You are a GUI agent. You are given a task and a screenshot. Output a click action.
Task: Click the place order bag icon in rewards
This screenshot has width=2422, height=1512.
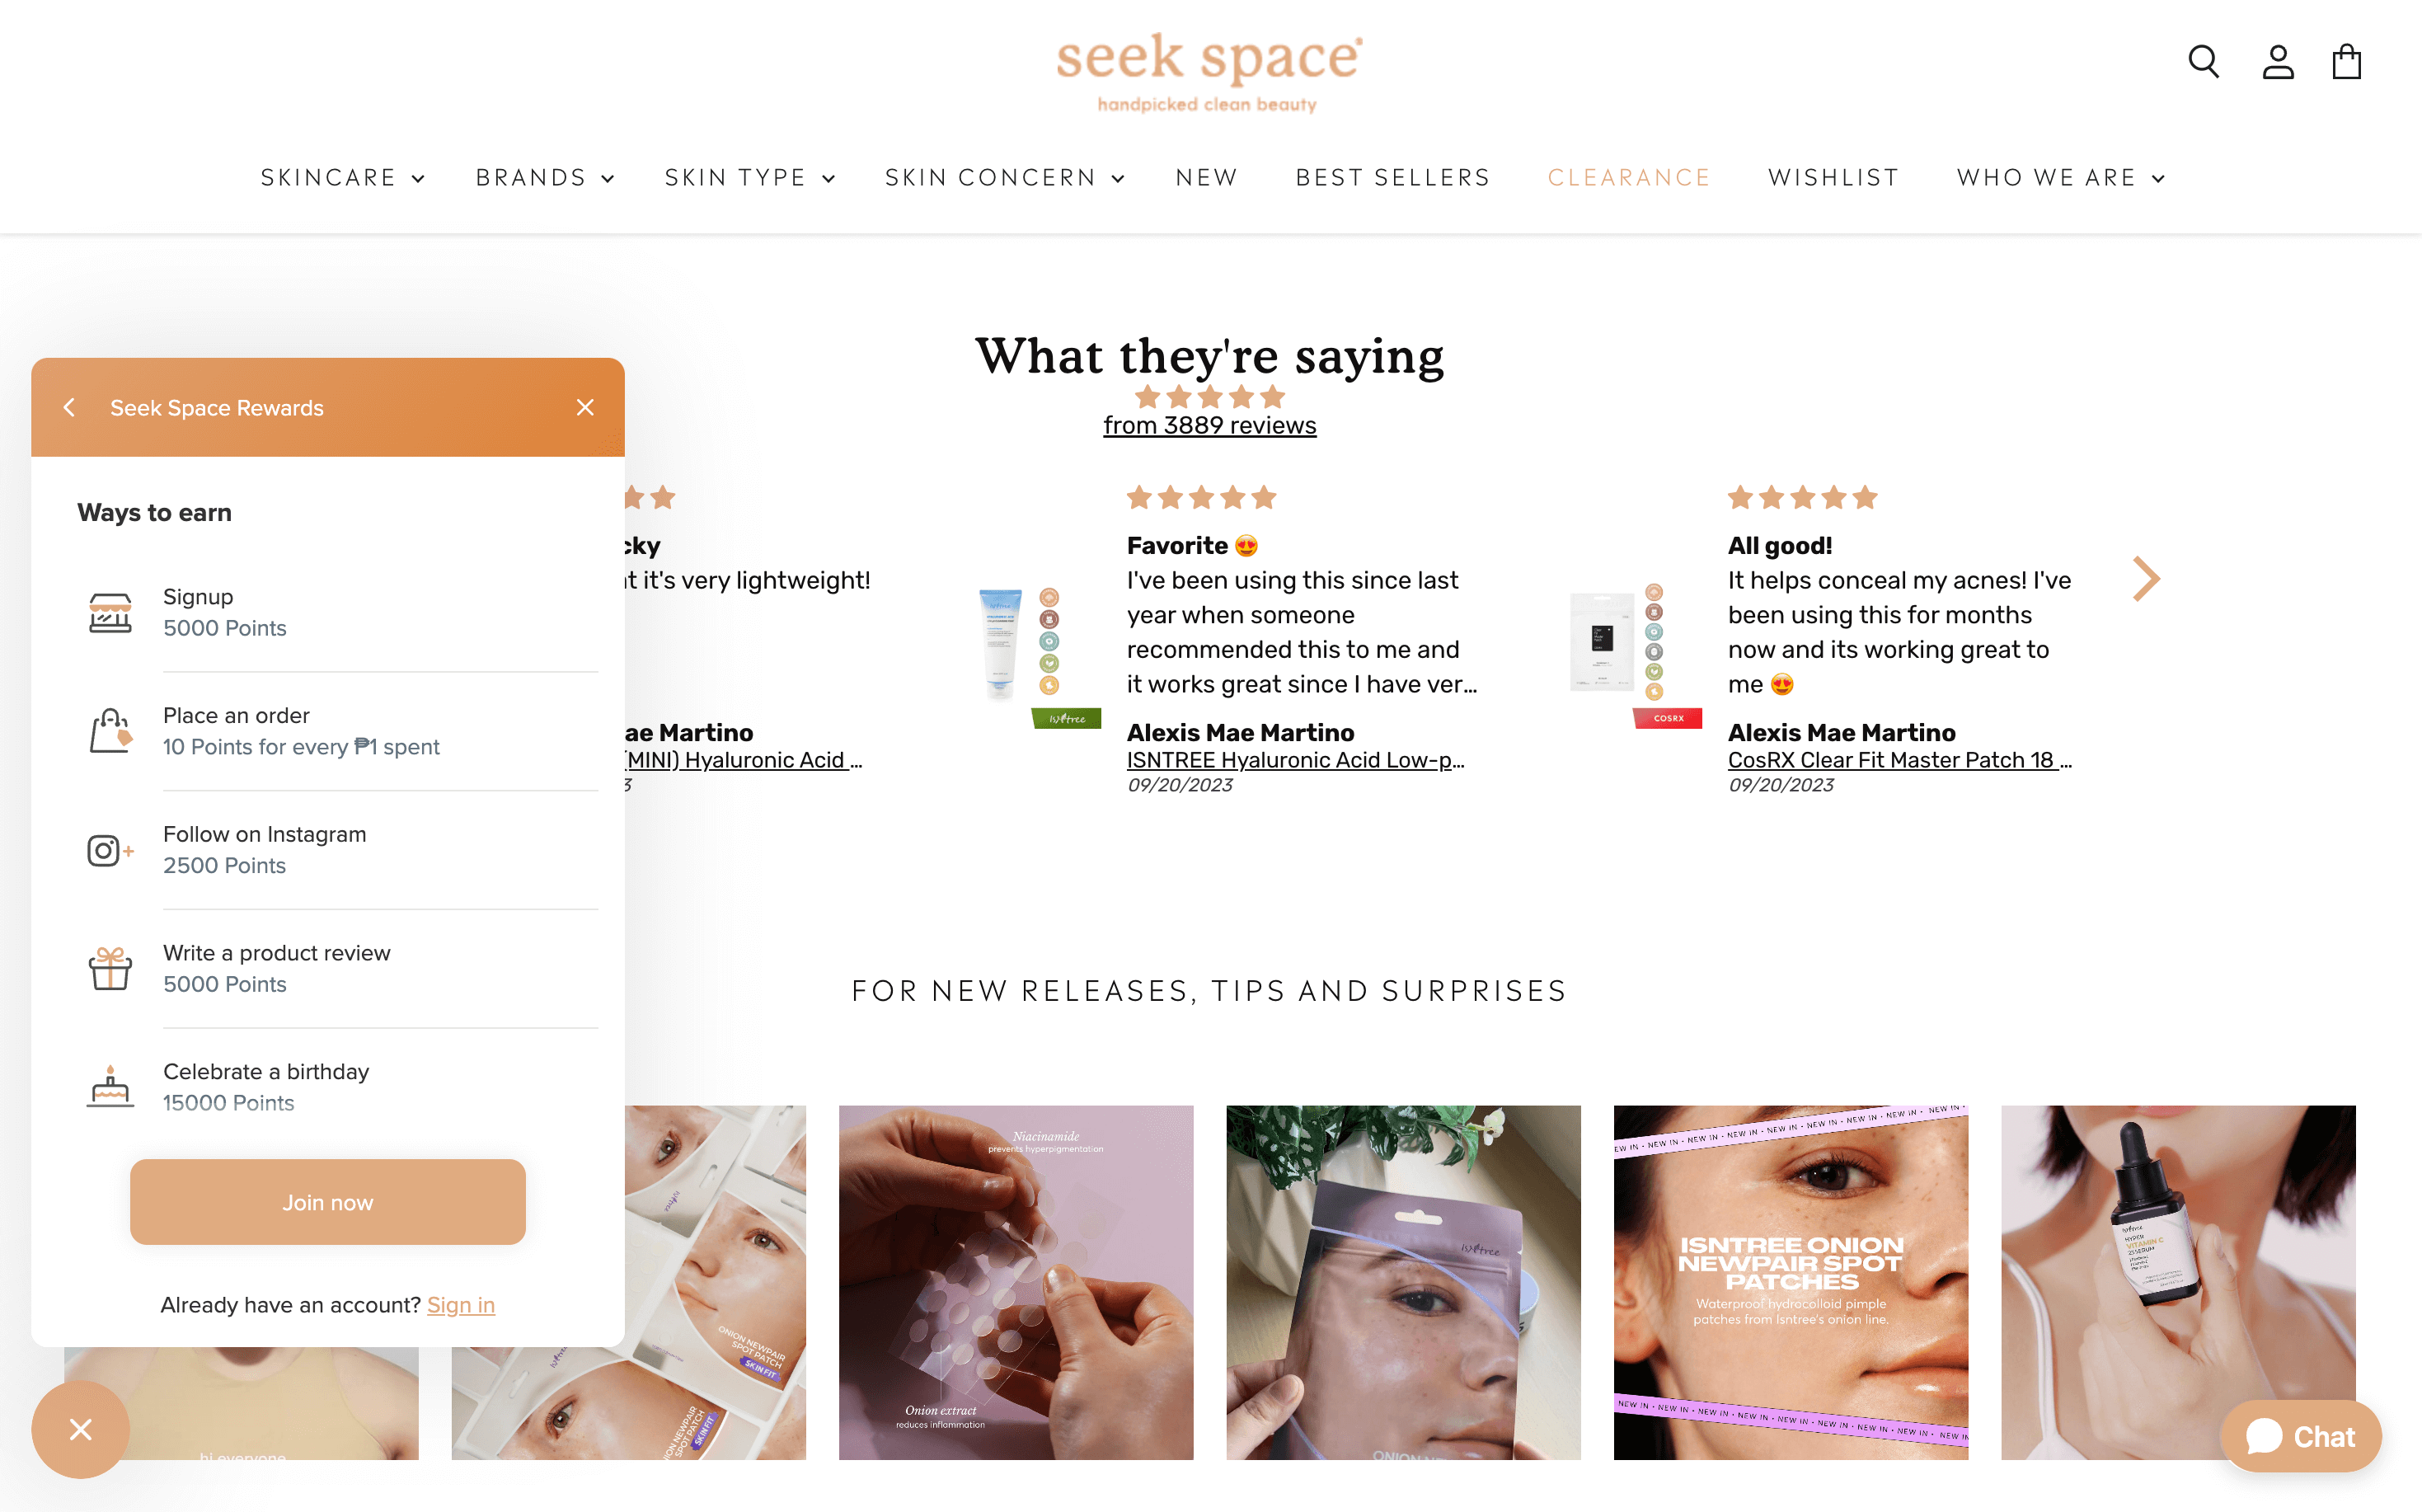click(x=110, y=728)
